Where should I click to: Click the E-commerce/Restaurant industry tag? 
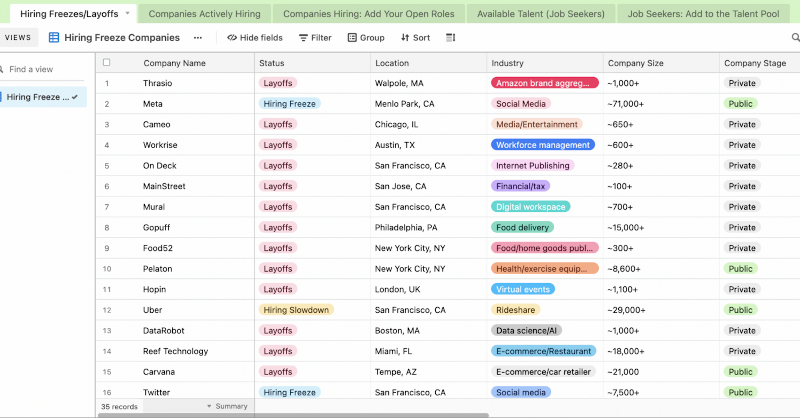543,351
